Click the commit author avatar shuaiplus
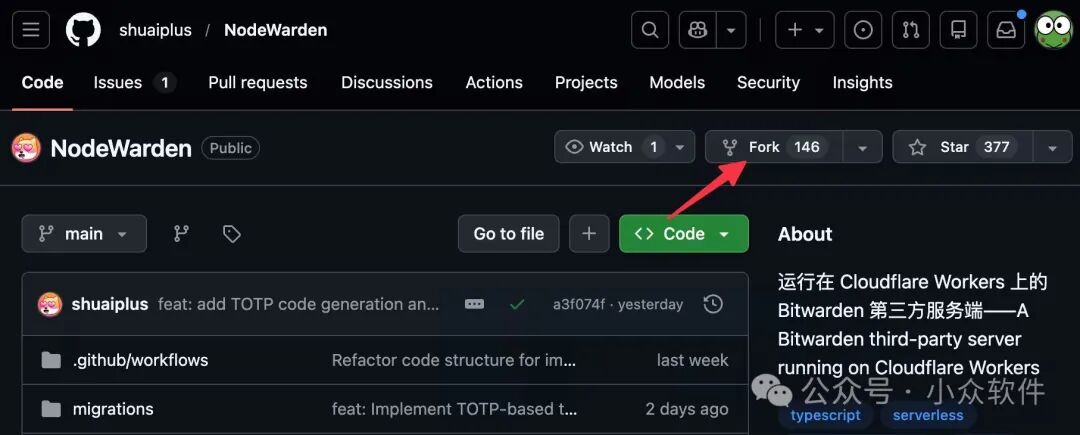 (x=50, y=304)
